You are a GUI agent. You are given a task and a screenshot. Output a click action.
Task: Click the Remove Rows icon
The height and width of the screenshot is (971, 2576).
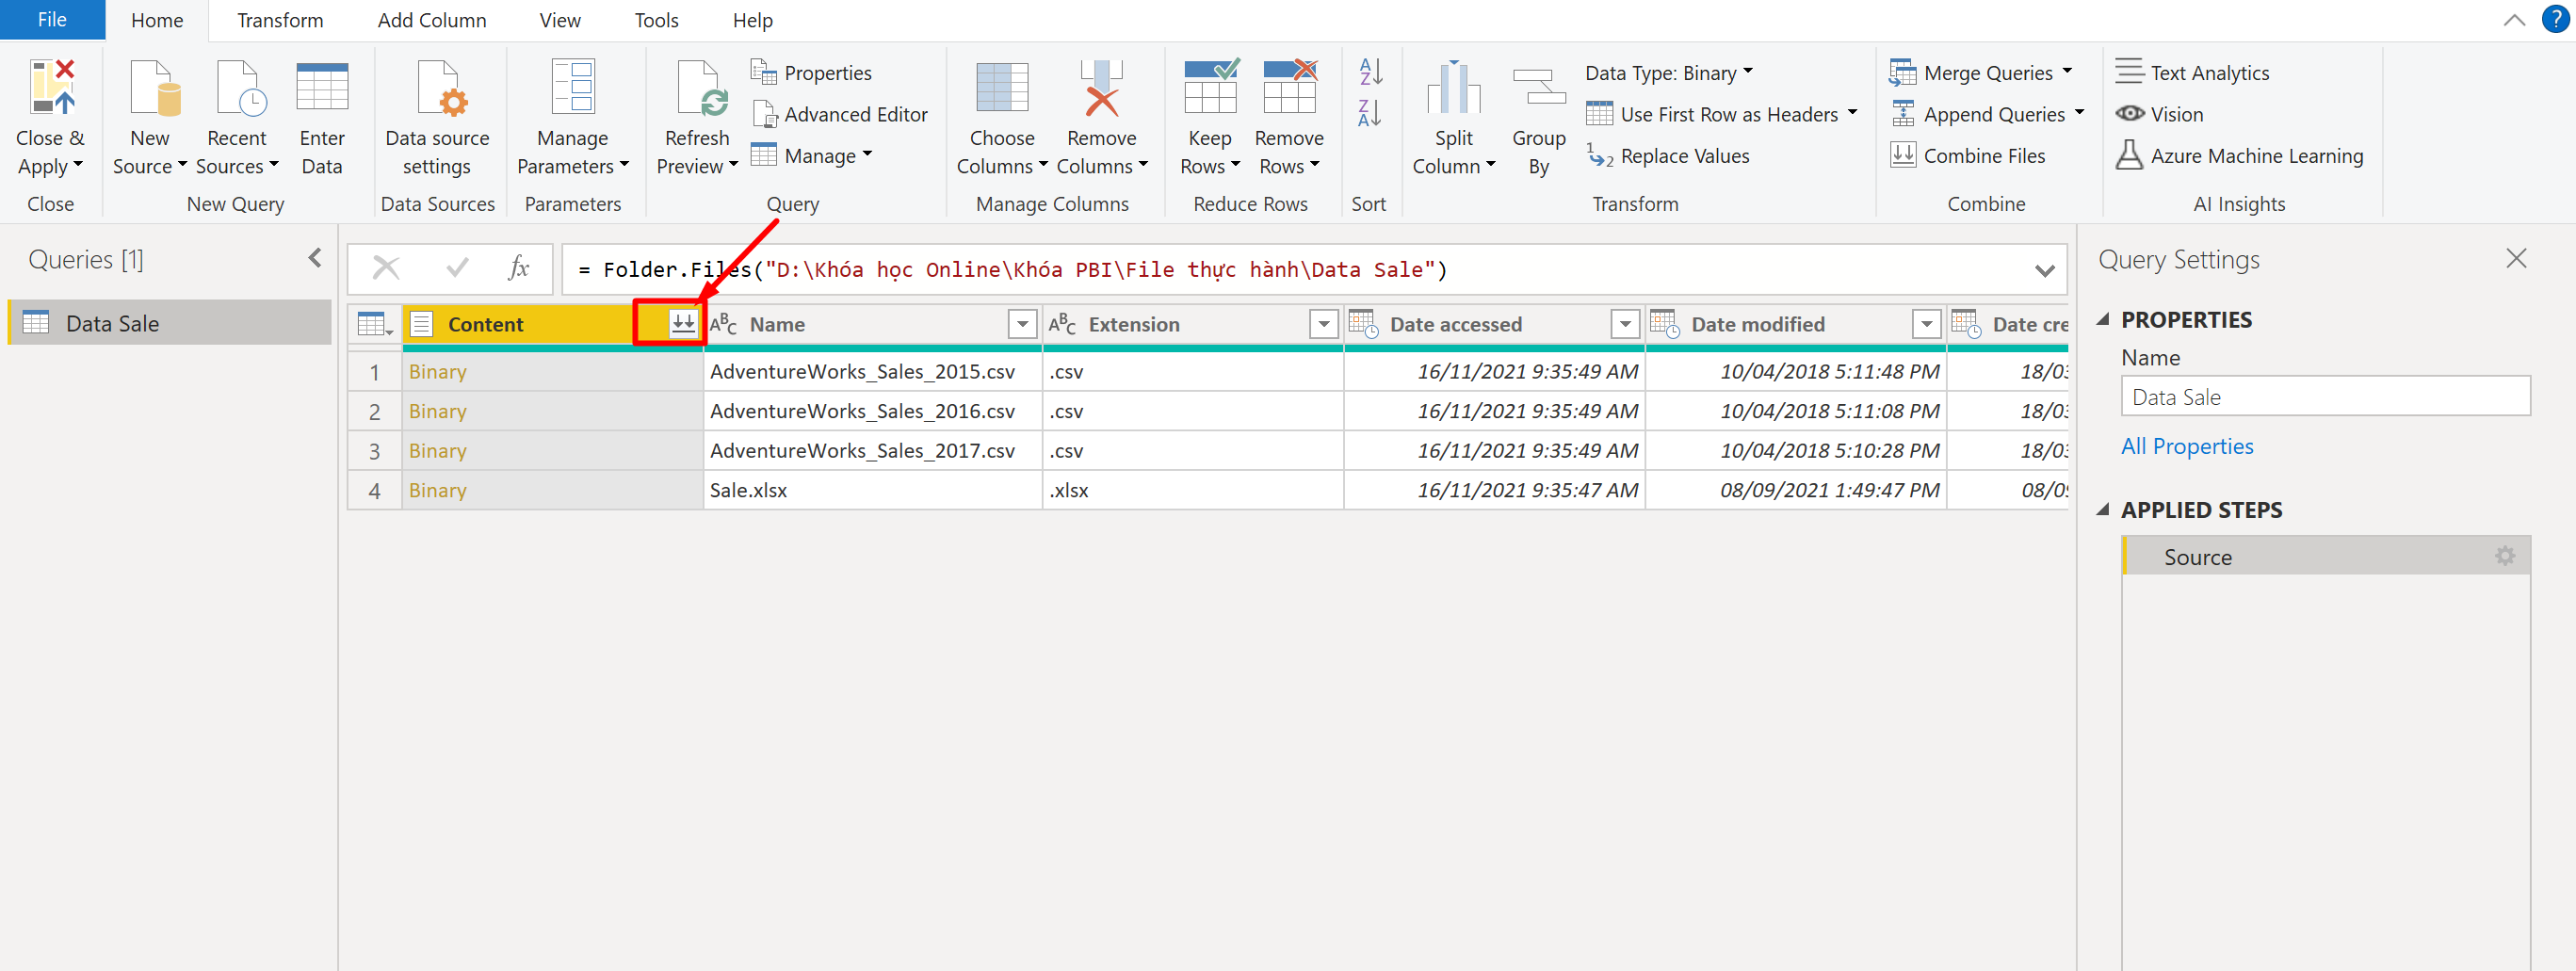coord(1289,85)
